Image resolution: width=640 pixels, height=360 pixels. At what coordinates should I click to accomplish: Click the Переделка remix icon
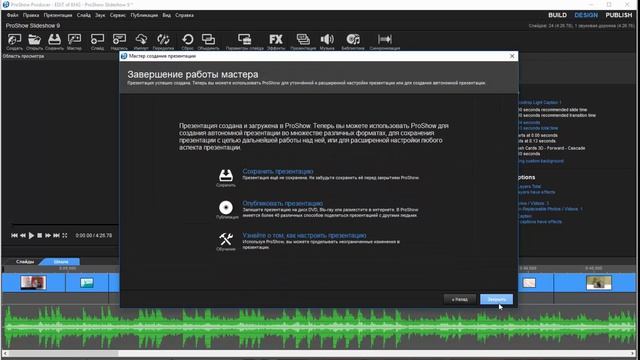(163, 40)
